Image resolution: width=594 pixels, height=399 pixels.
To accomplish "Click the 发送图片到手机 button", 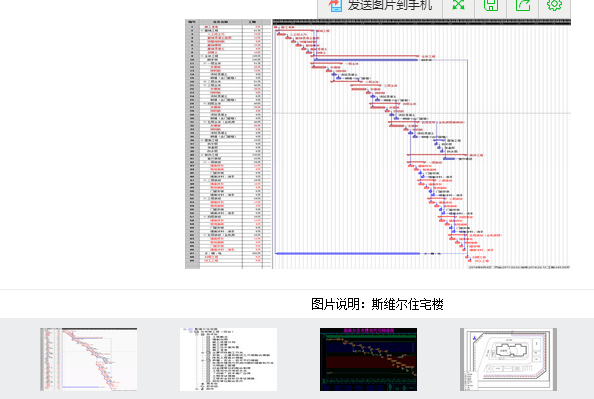I will tap(380, 5).
